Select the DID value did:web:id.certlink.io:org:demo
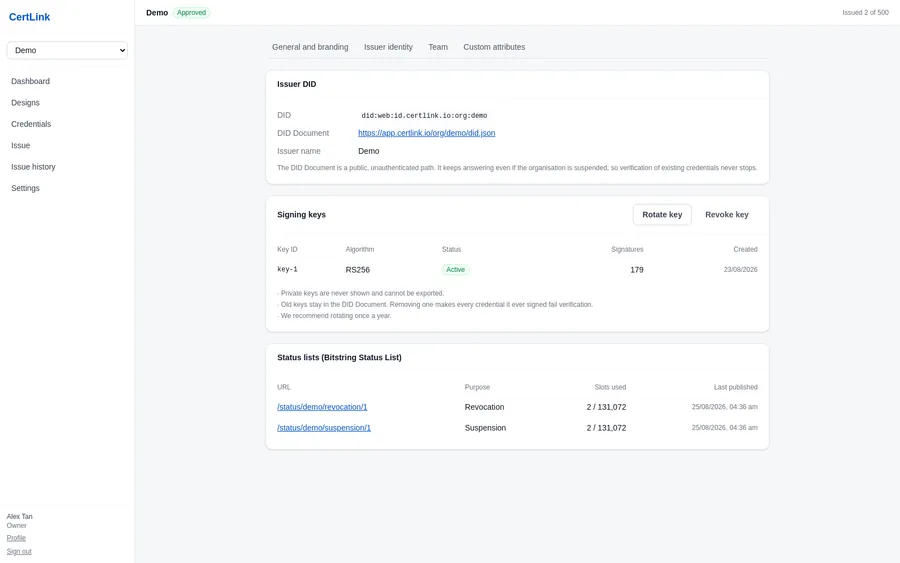Image resolution: width=900 pixels, height=563 pixels. coord(424,115)
